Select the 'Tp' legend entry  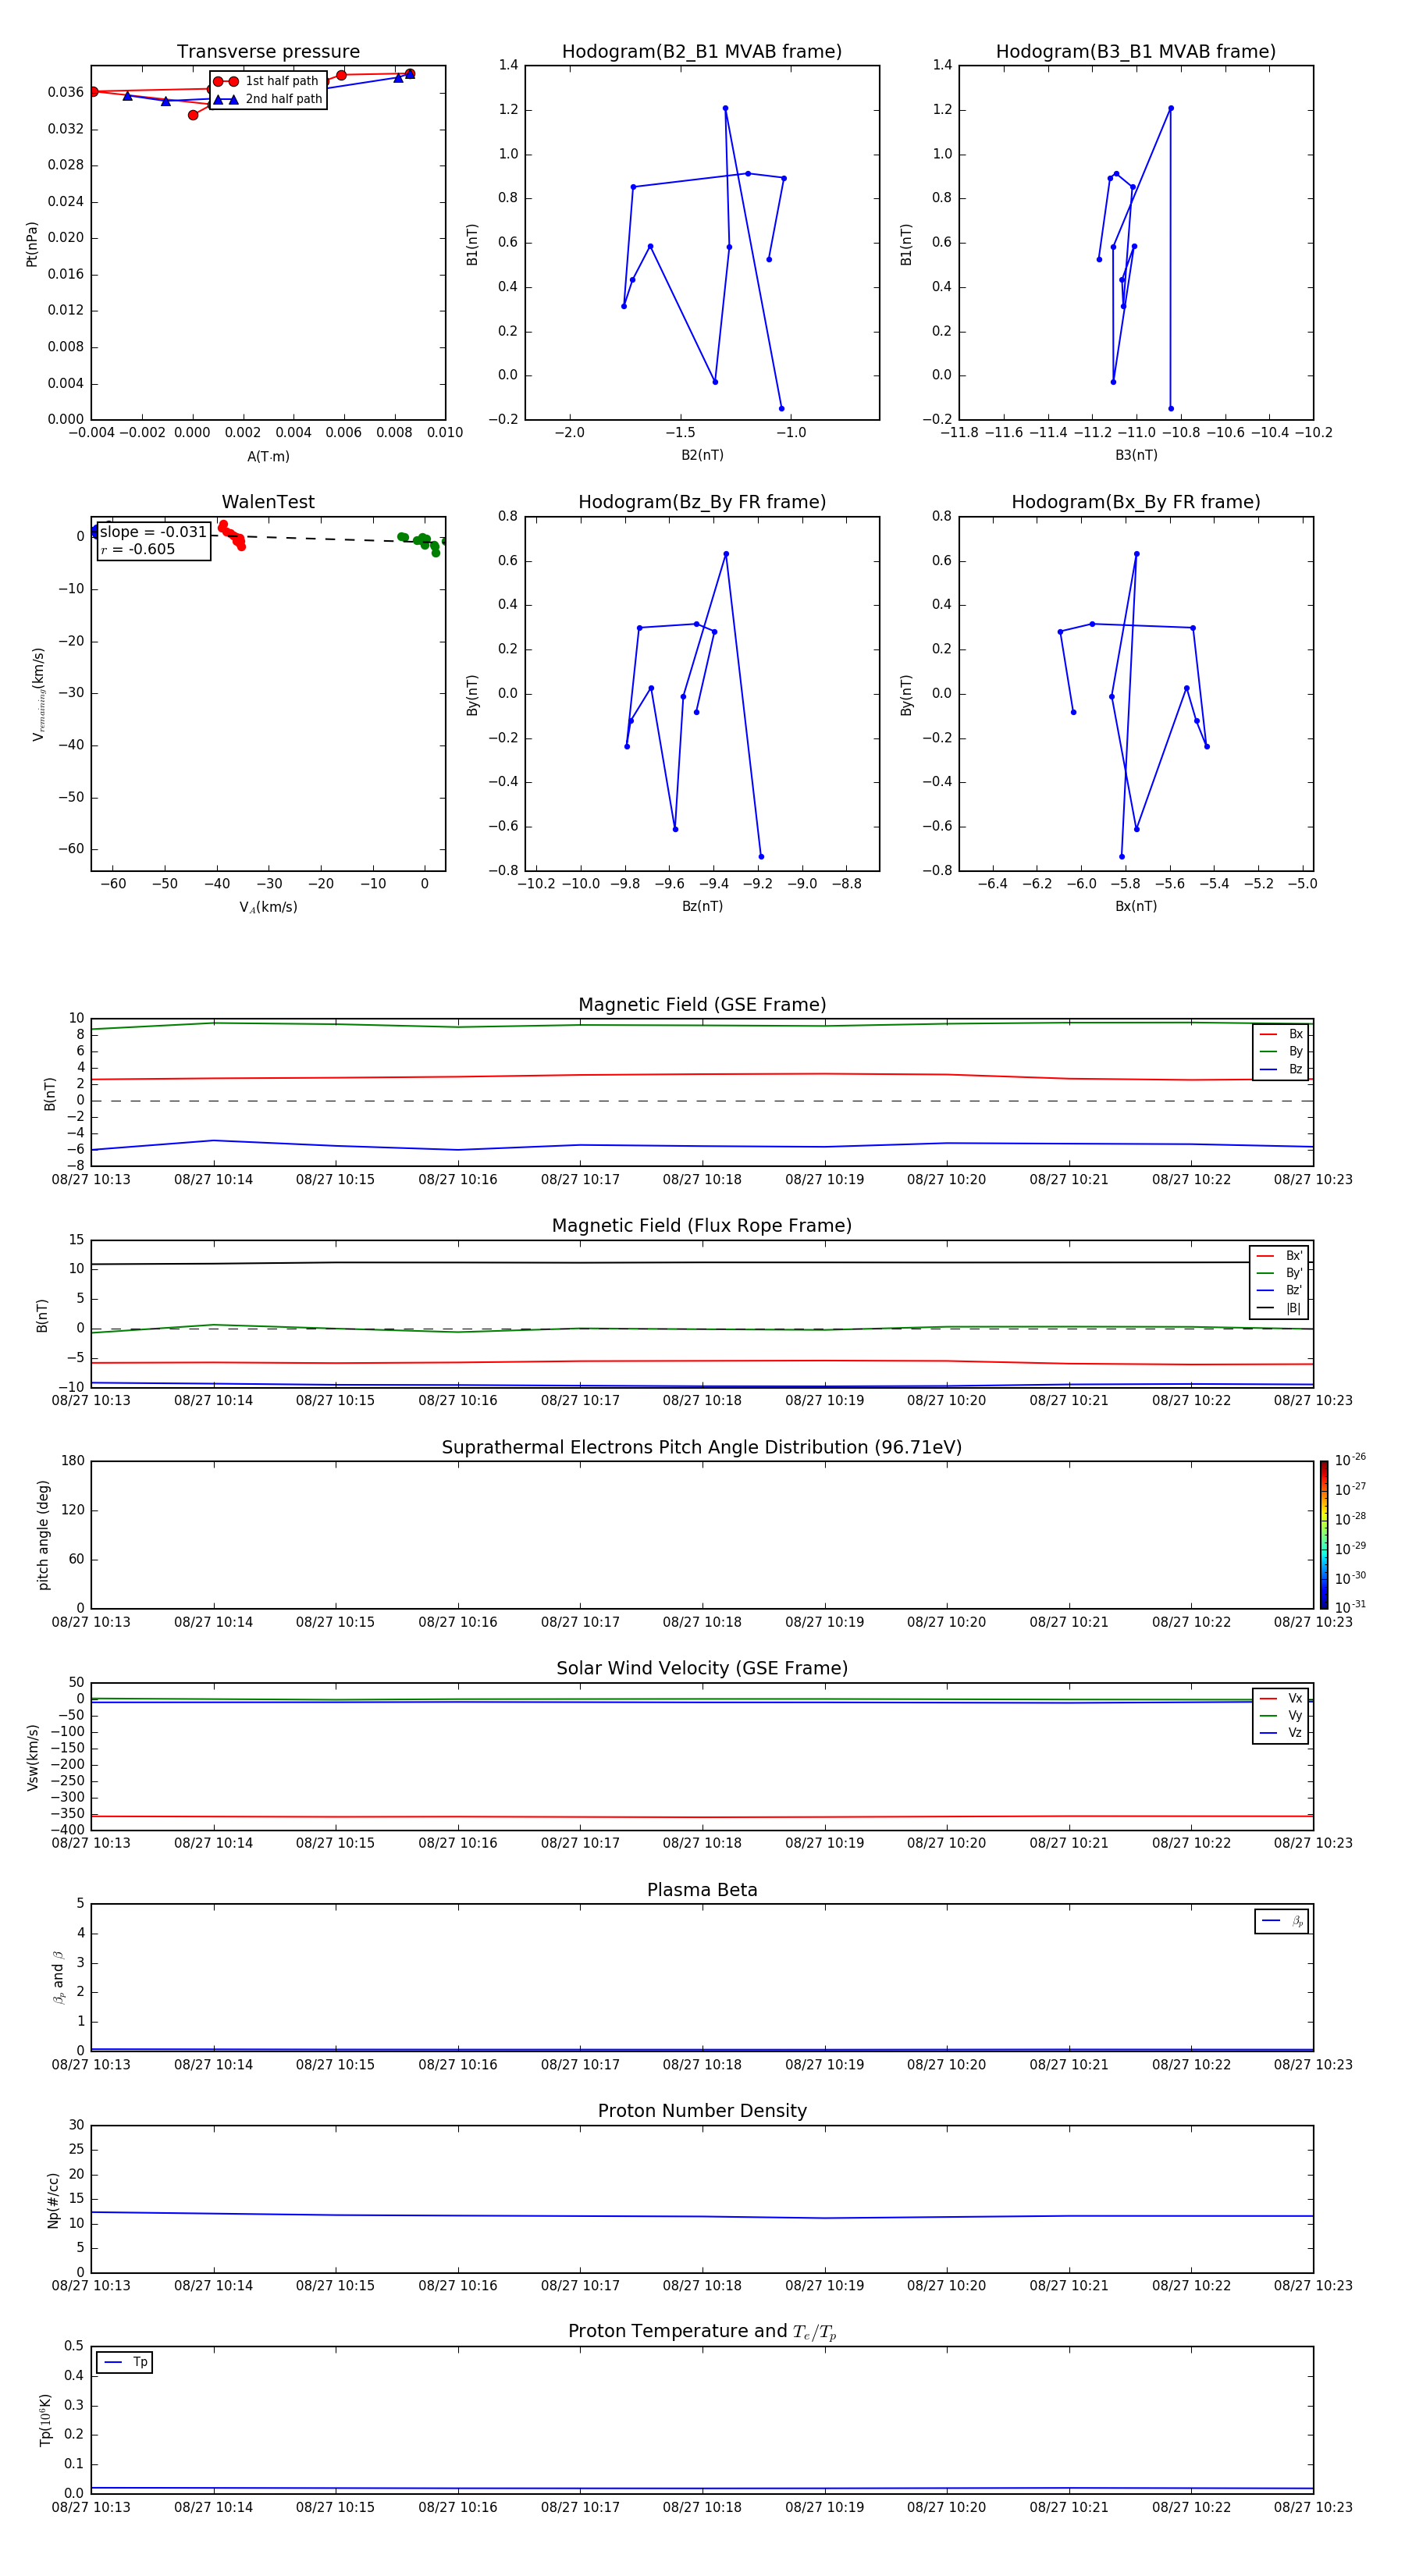coord(124,2362)
